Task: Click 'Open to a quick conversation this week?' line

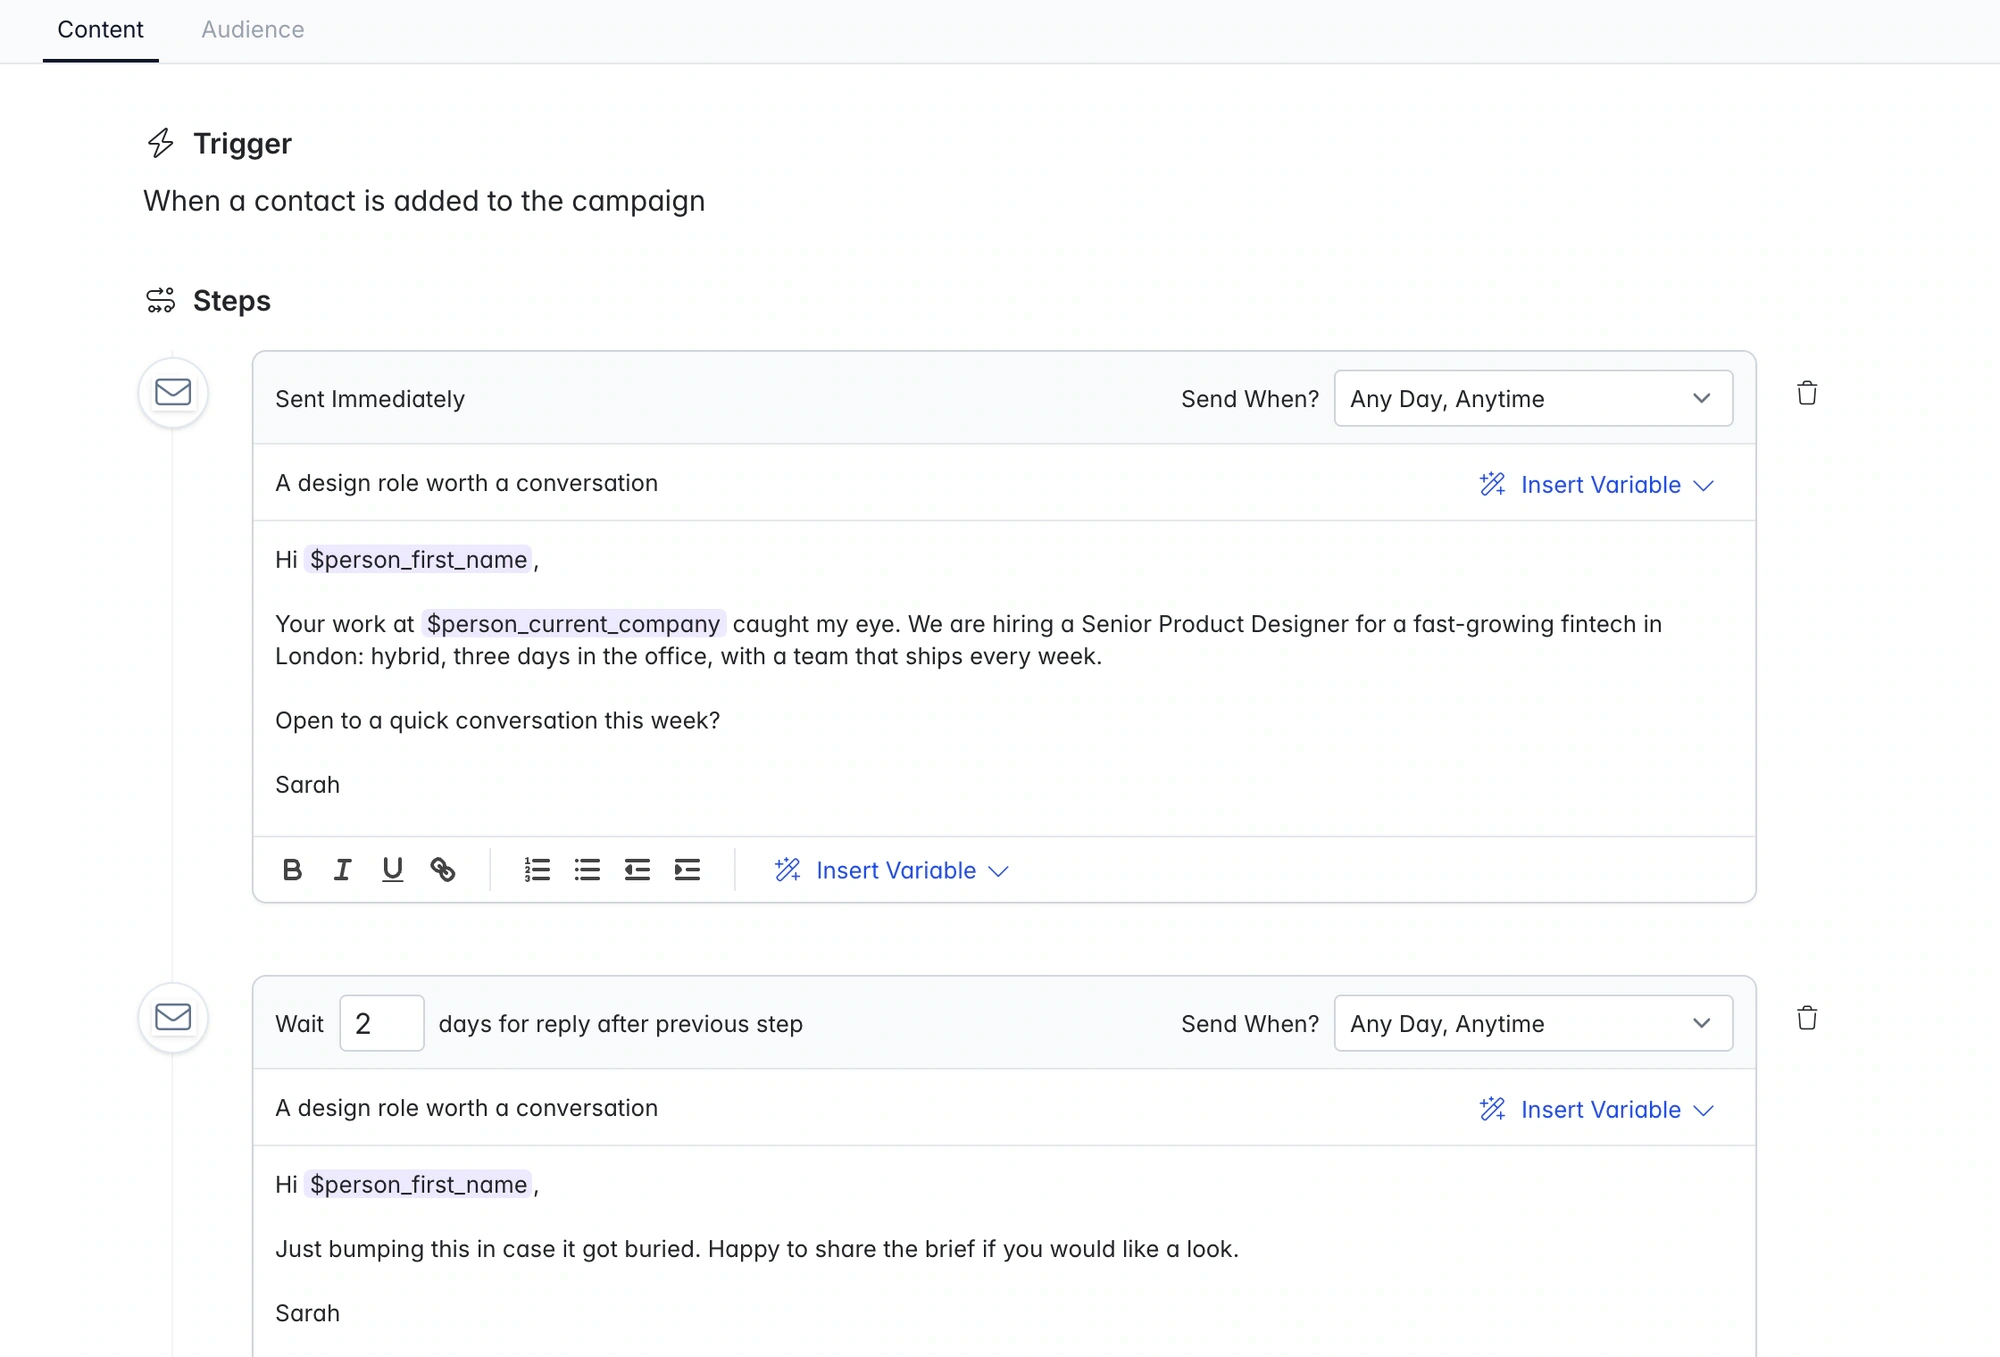Action: pyautogui.click(x=498, y=721)
